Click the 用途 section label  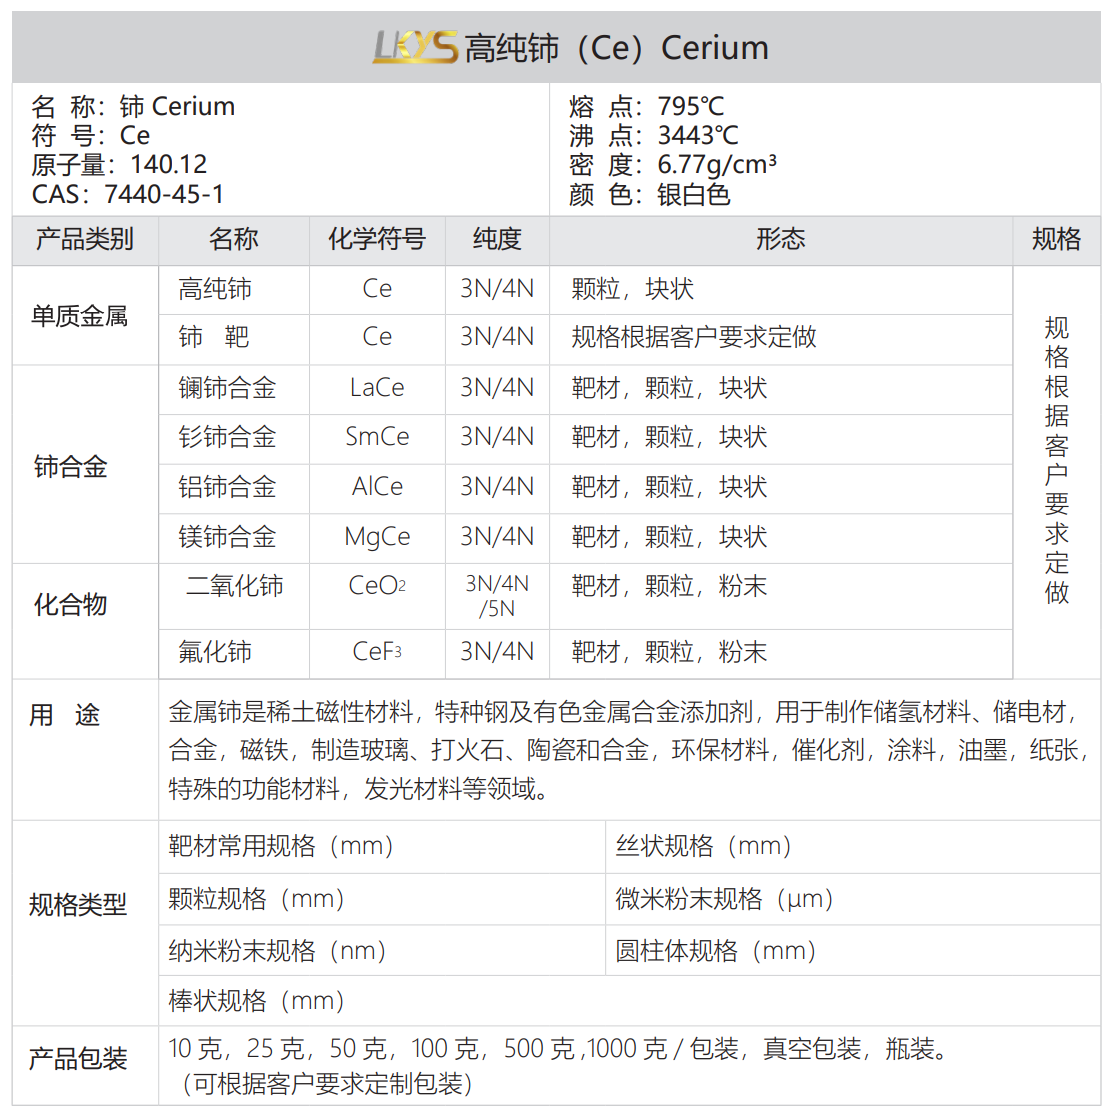[83, 715]
